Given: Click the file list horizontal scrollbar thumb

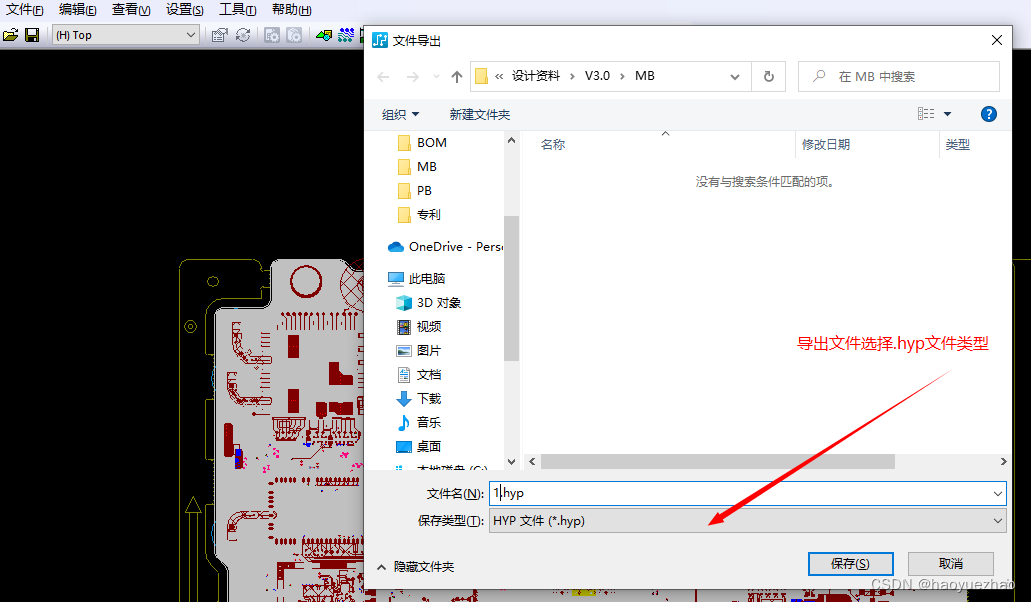Looking at the screenshot, I should coord(717,461).
